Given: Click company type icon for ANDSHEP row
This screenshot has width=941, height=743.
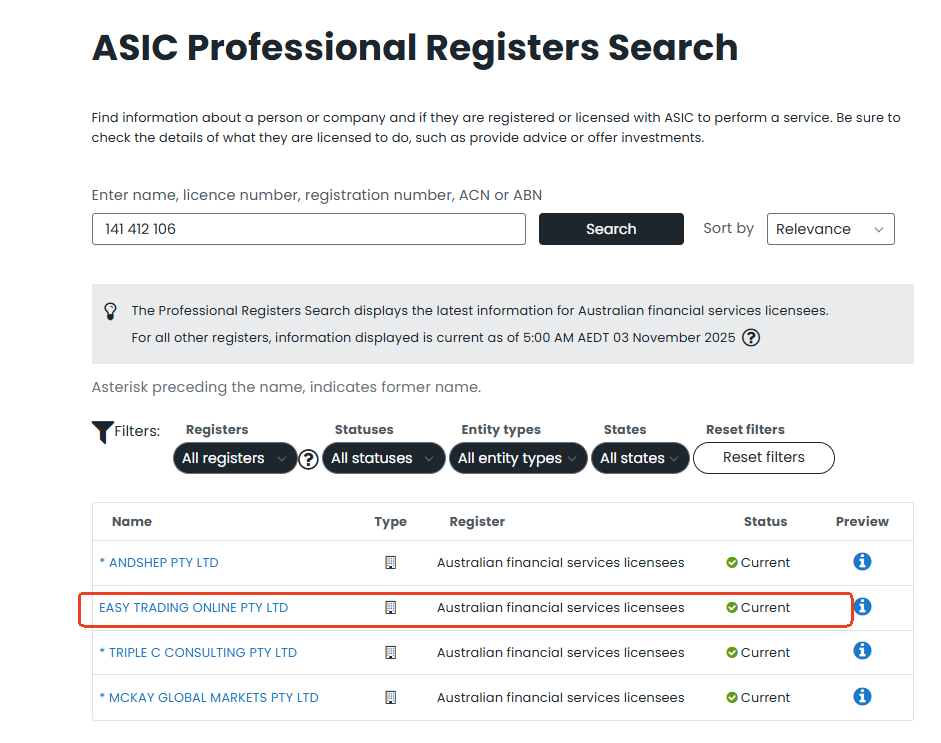Looking at the screenshot, I should [x=390, y=563].
